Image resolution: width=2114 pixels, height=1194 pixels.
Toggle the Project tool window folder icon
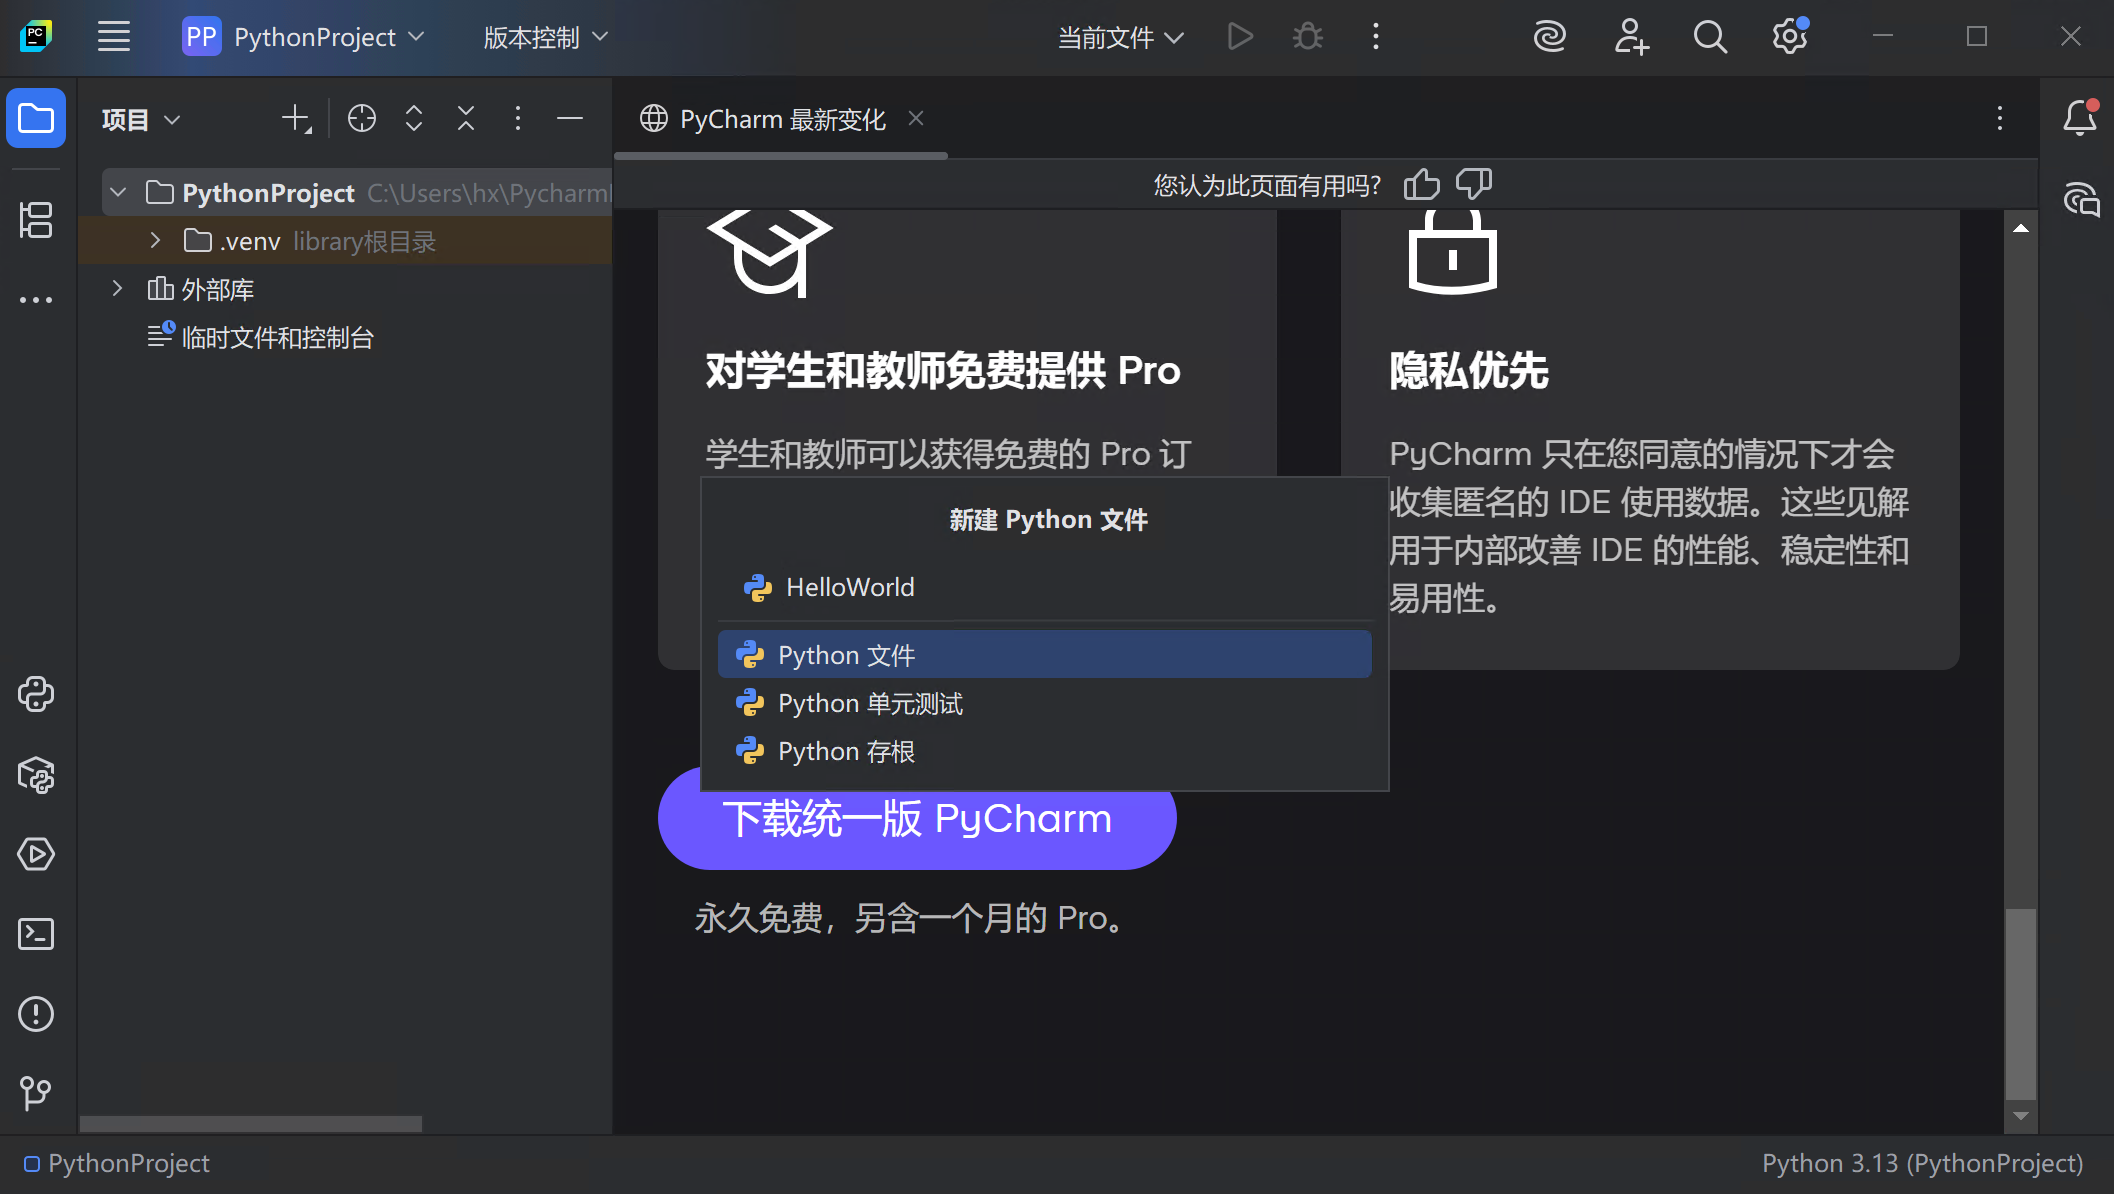click(x=36, y=118)
